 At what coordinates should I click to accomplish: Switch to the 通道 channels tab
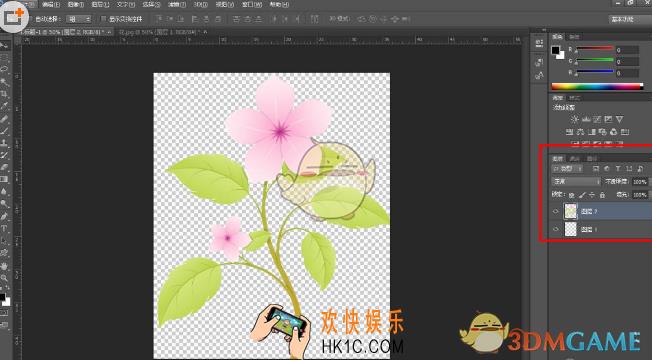575,158
